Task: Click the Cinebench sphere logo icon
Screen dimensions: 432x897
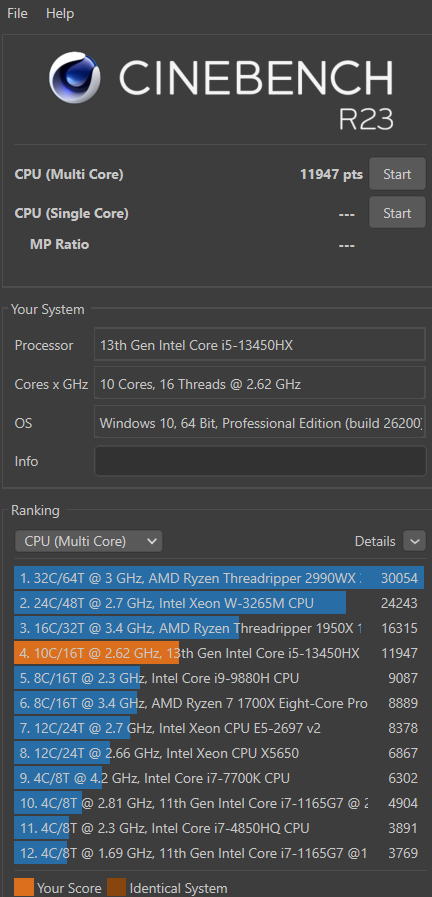Action: click(75, 77)
